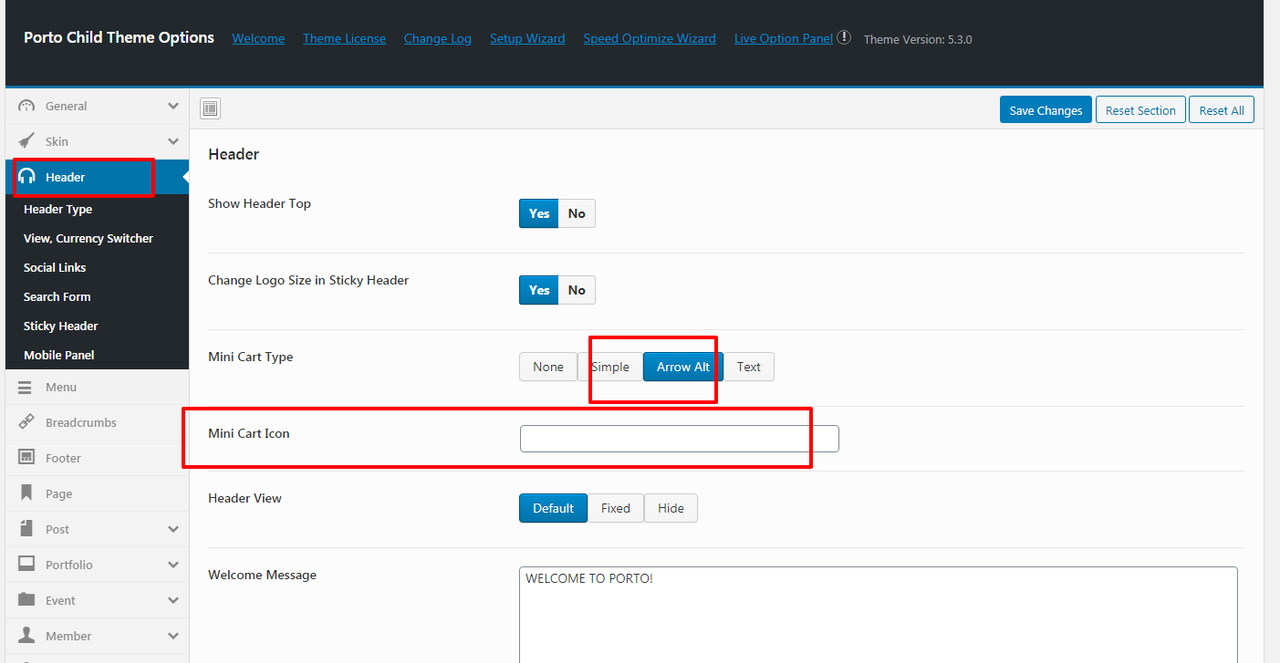Open Search Form settings
The width and height of the screenshot is (1280, 663).
pos(57,296)
